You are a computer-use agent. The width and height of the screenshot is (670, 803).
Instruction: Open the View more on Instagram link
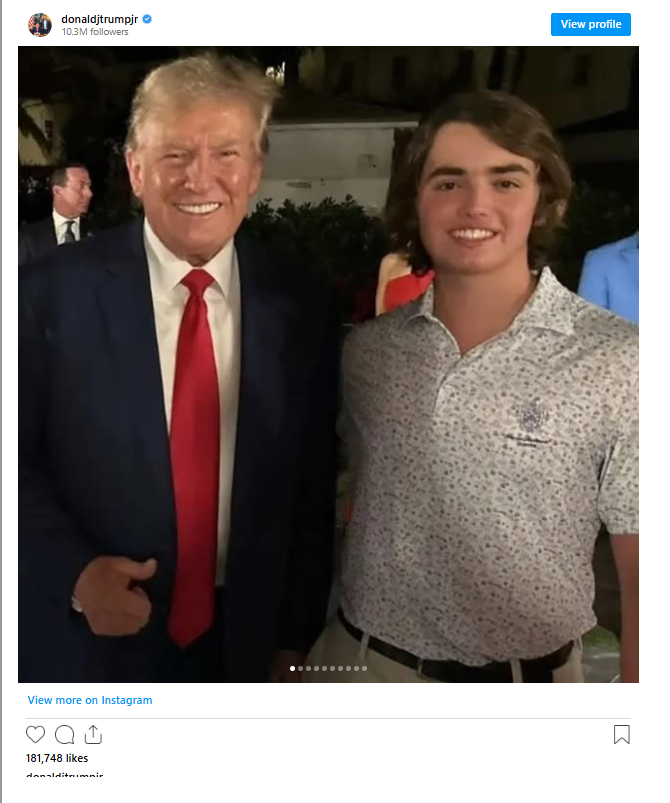point(90,700)
